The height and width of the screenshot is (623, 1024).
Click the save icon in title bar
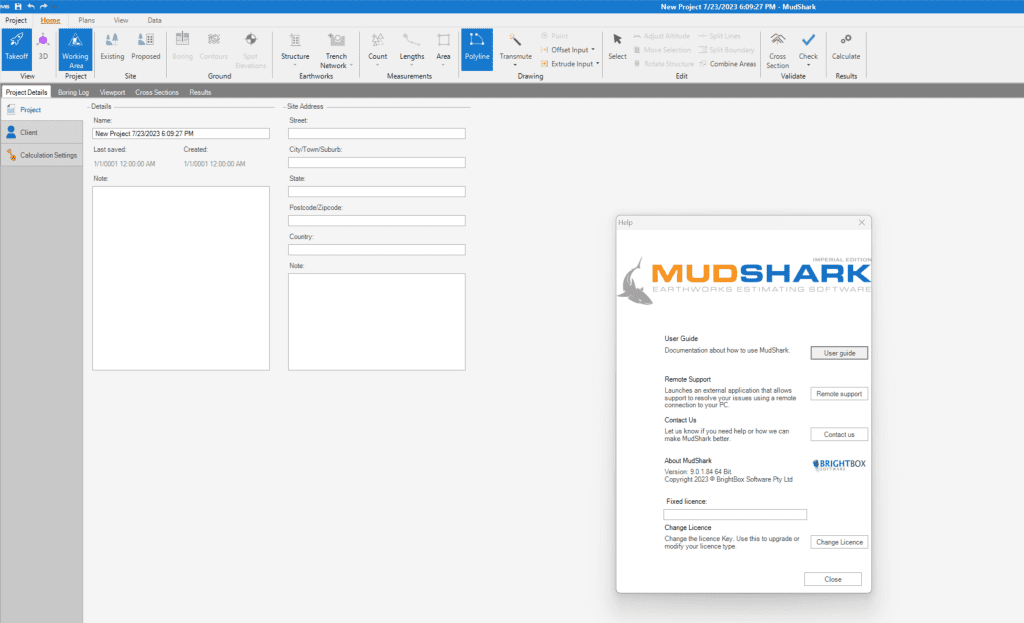(18, 6)
